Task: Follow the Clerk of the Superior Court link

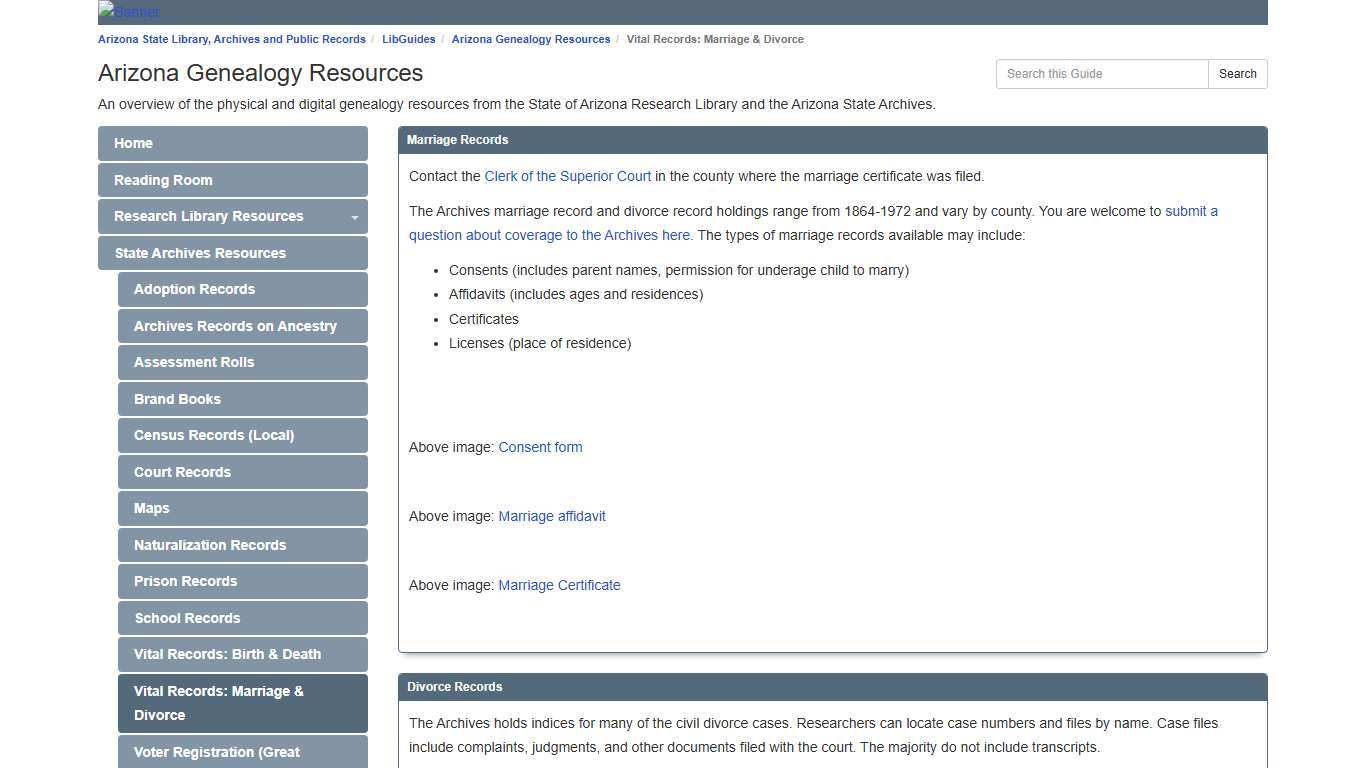Action: click(567, 176)
